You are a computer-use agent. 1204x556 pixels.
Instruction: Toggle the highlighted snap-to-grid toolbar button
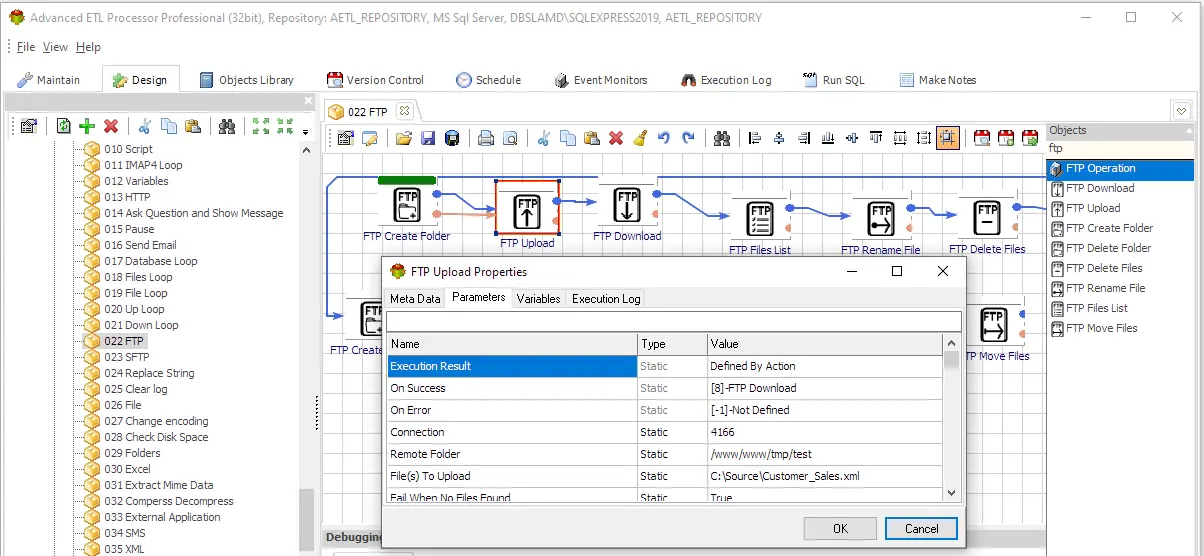point(947,138)
